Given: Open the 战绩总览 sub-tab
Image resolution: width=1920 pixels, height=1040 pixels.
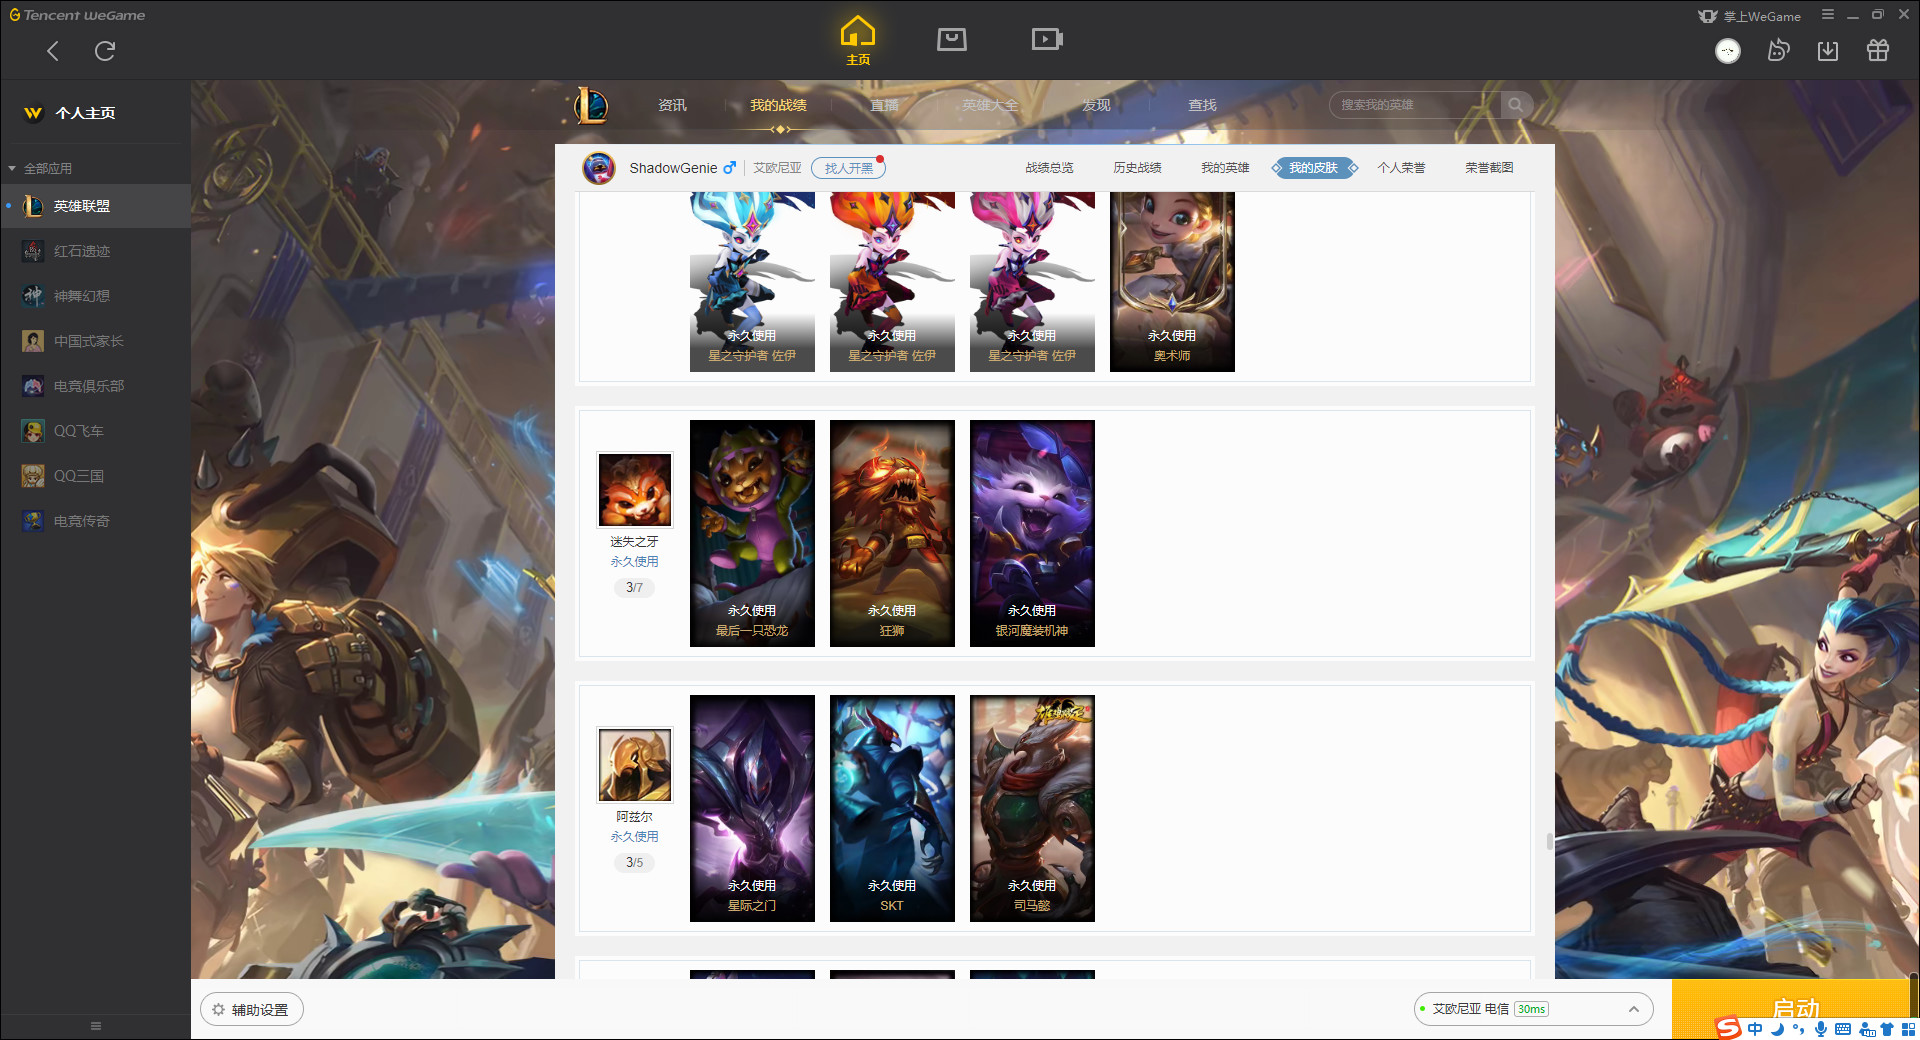Looking at the screenshot, I should pyautogui.click(x=1049, y=168).
